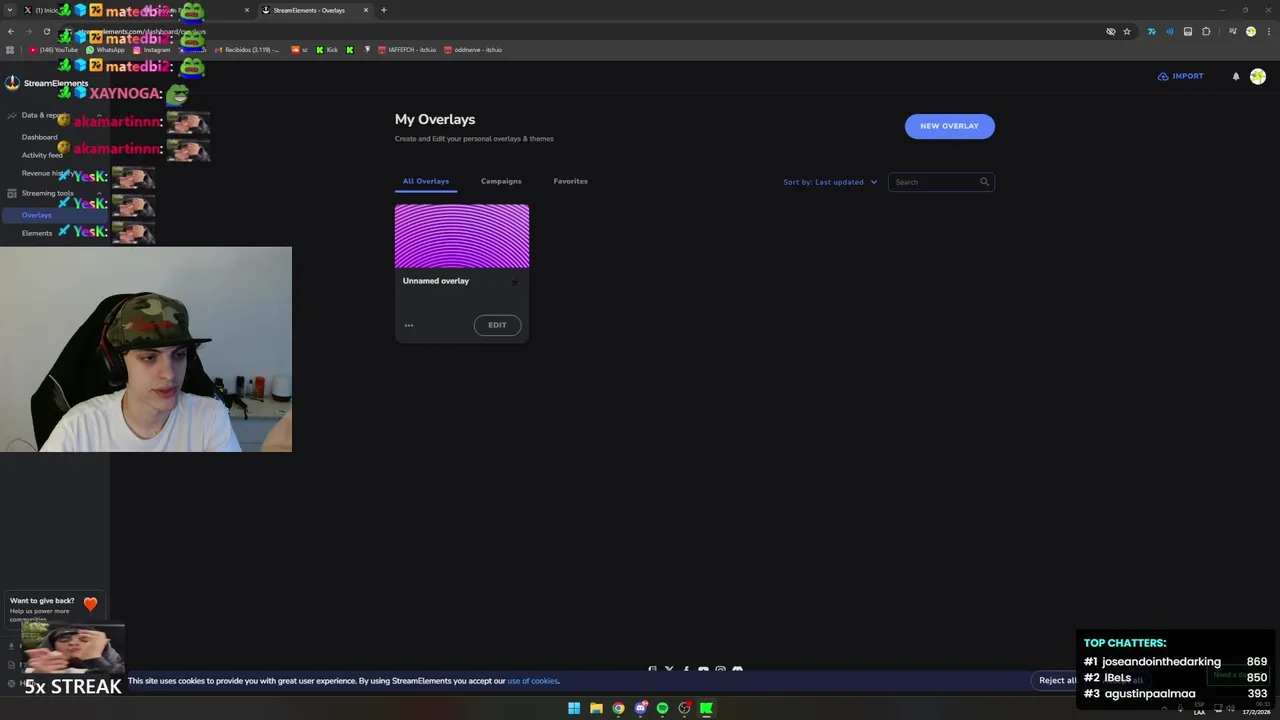Switch to the Favorites tab

coord(570,181)
